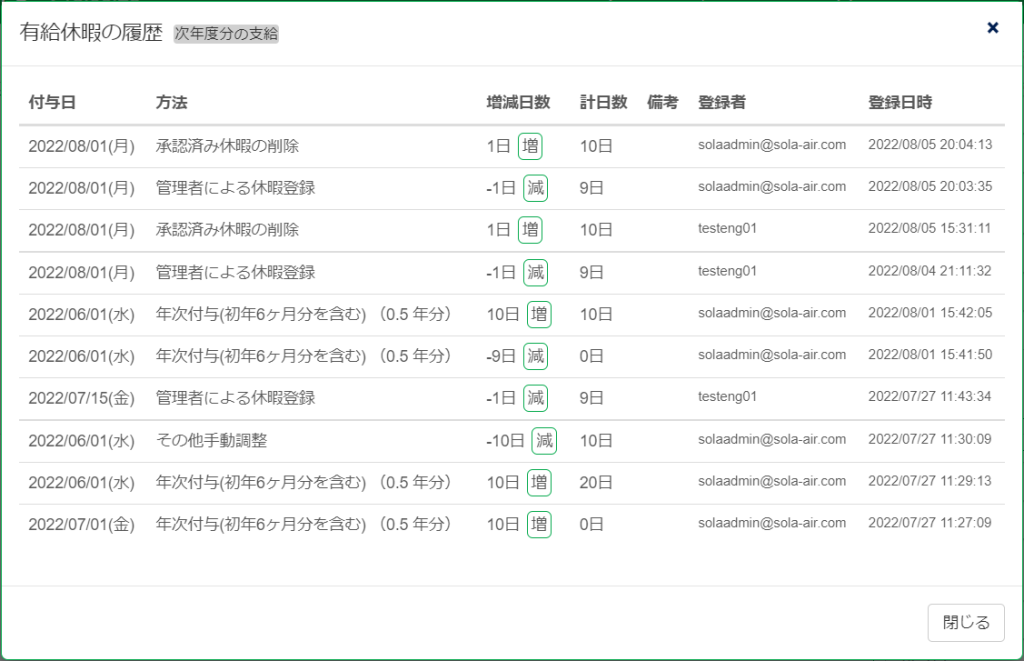Image resolution: width=1024 pixels, height=661 pixels.
Task: Click the 次年度分の支給 badge beside the title
Action: click(x=226, y=33)
